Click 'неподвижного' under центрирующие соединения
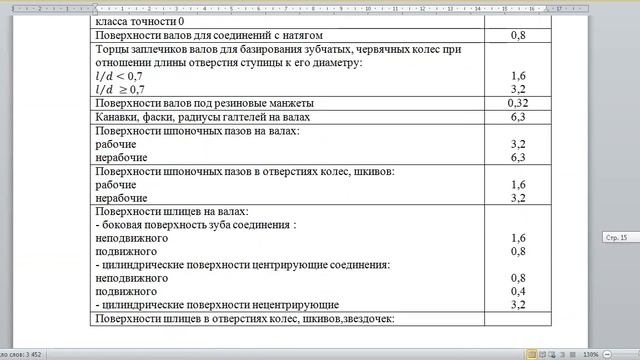Viewport: 640px width, 360px height. click(131, 278)
